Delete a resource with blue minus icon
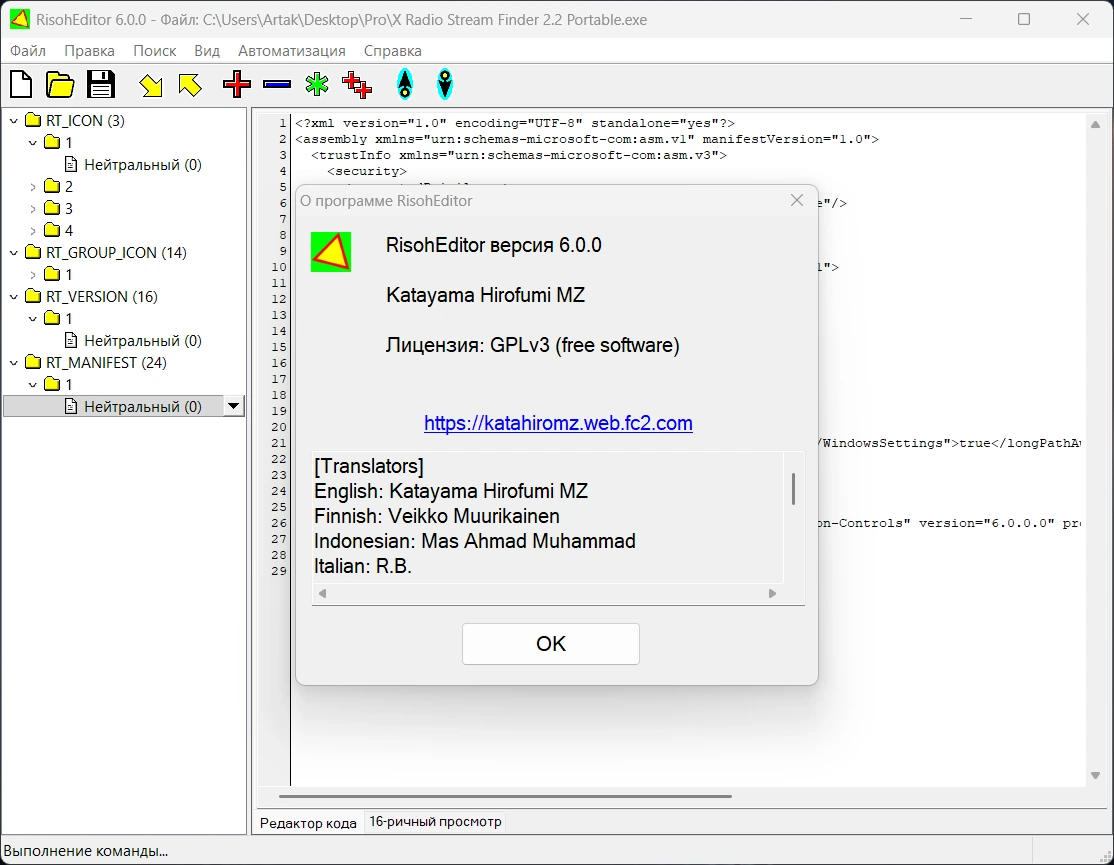Screen dimensions: 1114x865 pyautogui.click(x=276, y=85)
